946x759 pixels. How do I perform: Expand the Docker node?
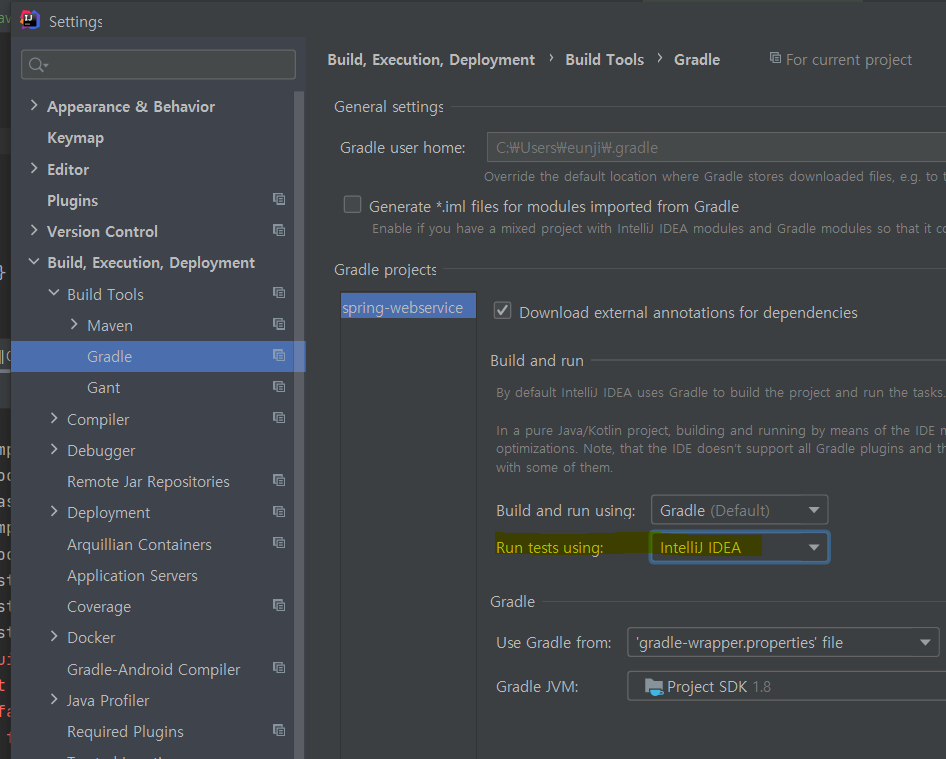coord(54,637)
